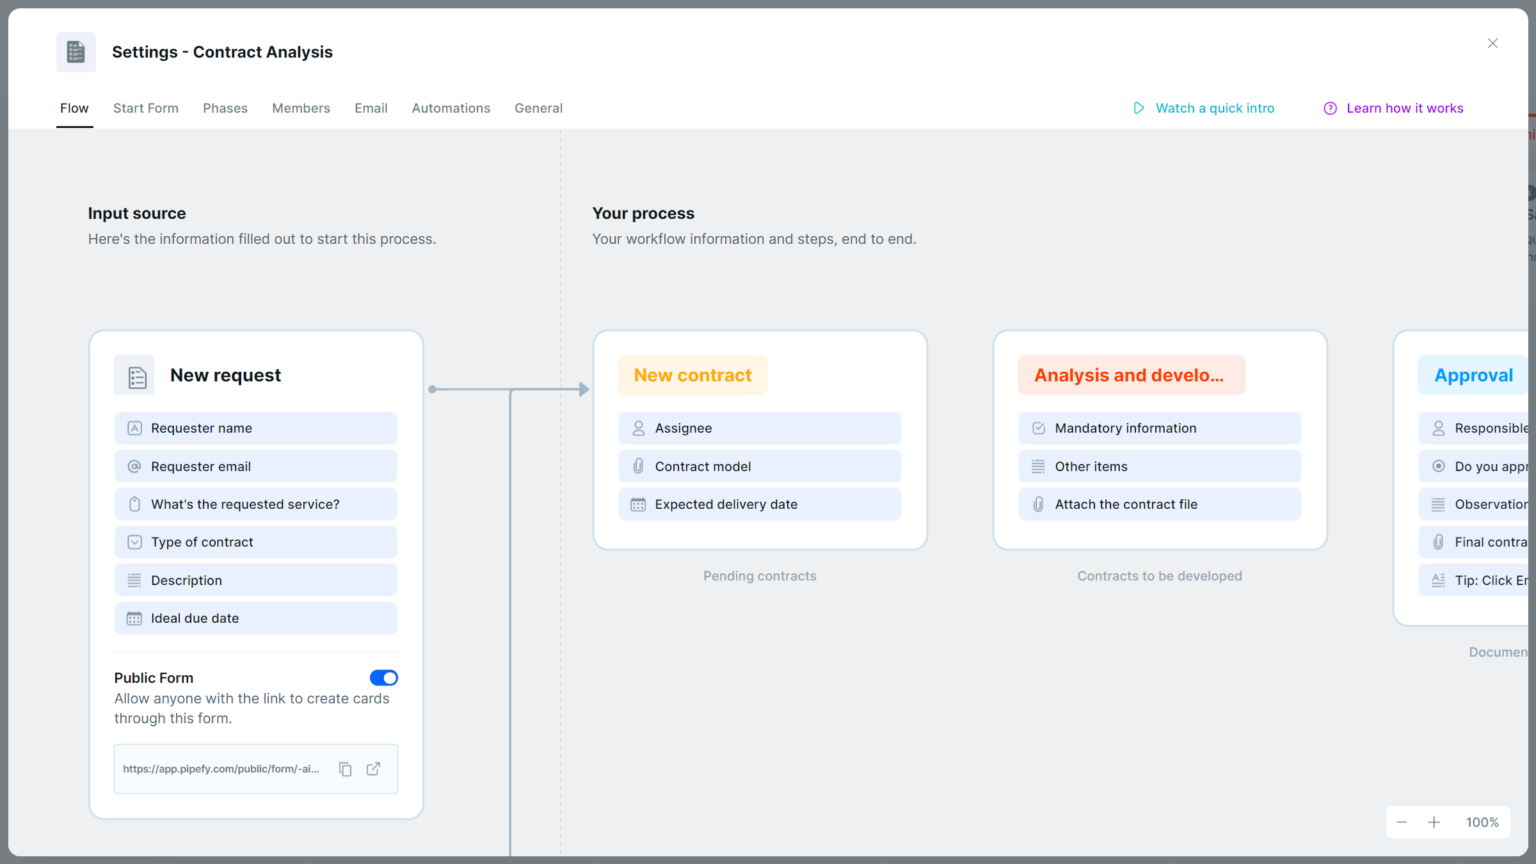This screenshot has width=1536, height=864.
Task: Click the public form URL field
Action: click(x=221, y=769)
